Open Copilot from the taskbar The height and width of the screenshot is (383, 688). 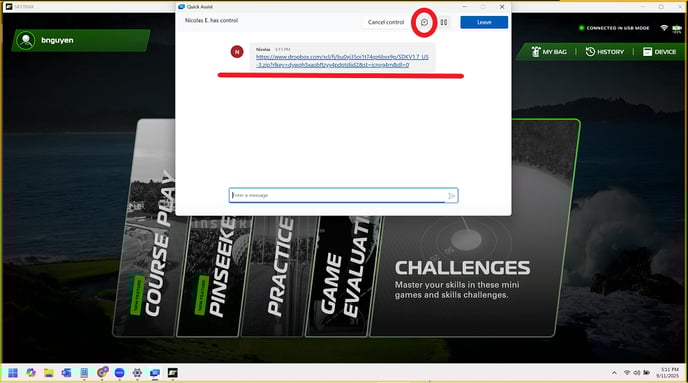pos(31,373)
